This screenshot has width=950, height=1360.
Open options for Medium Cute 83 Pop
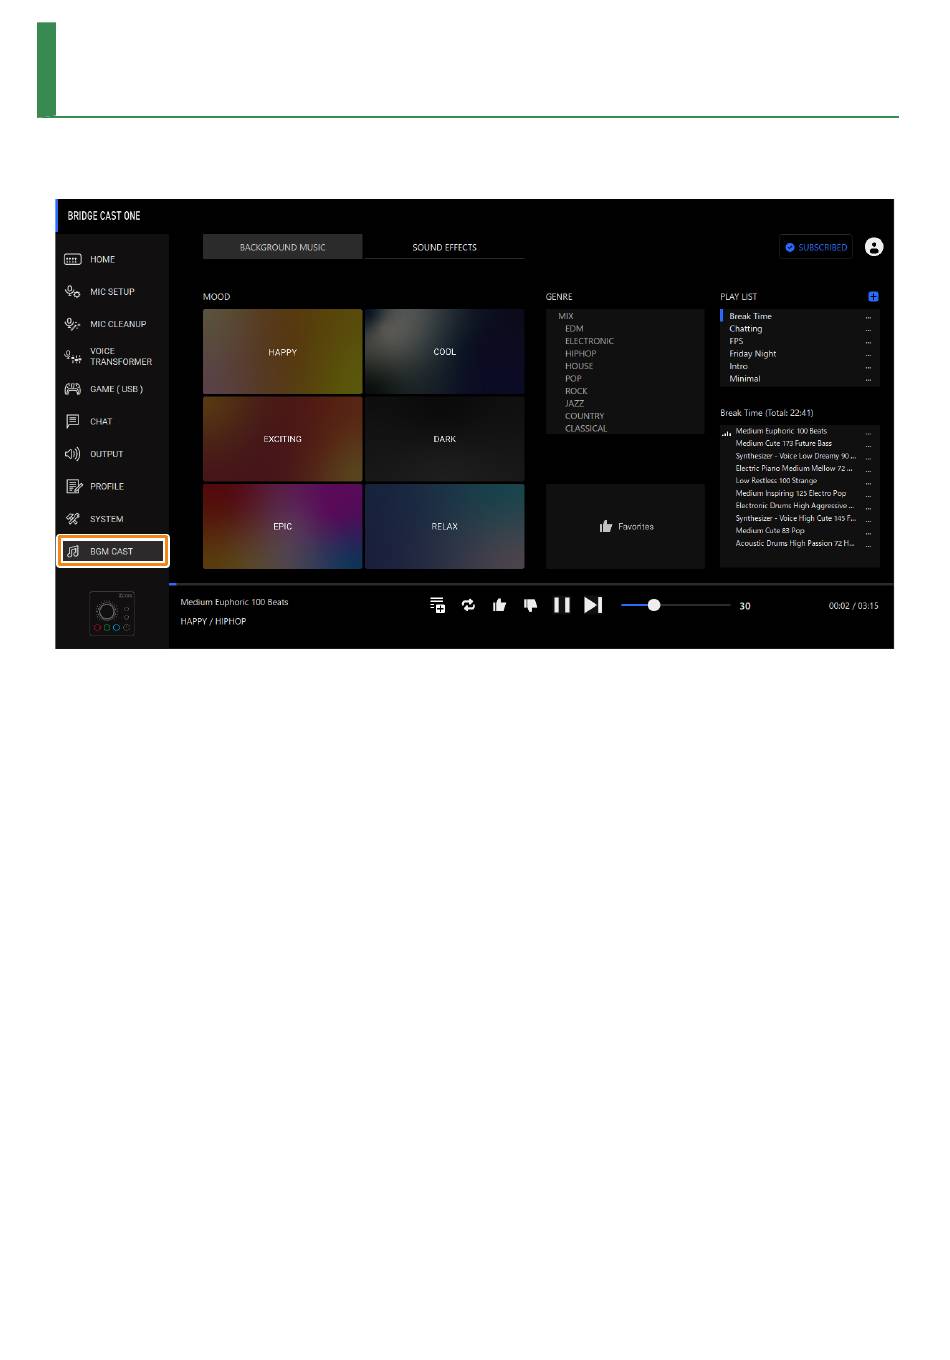868,532
